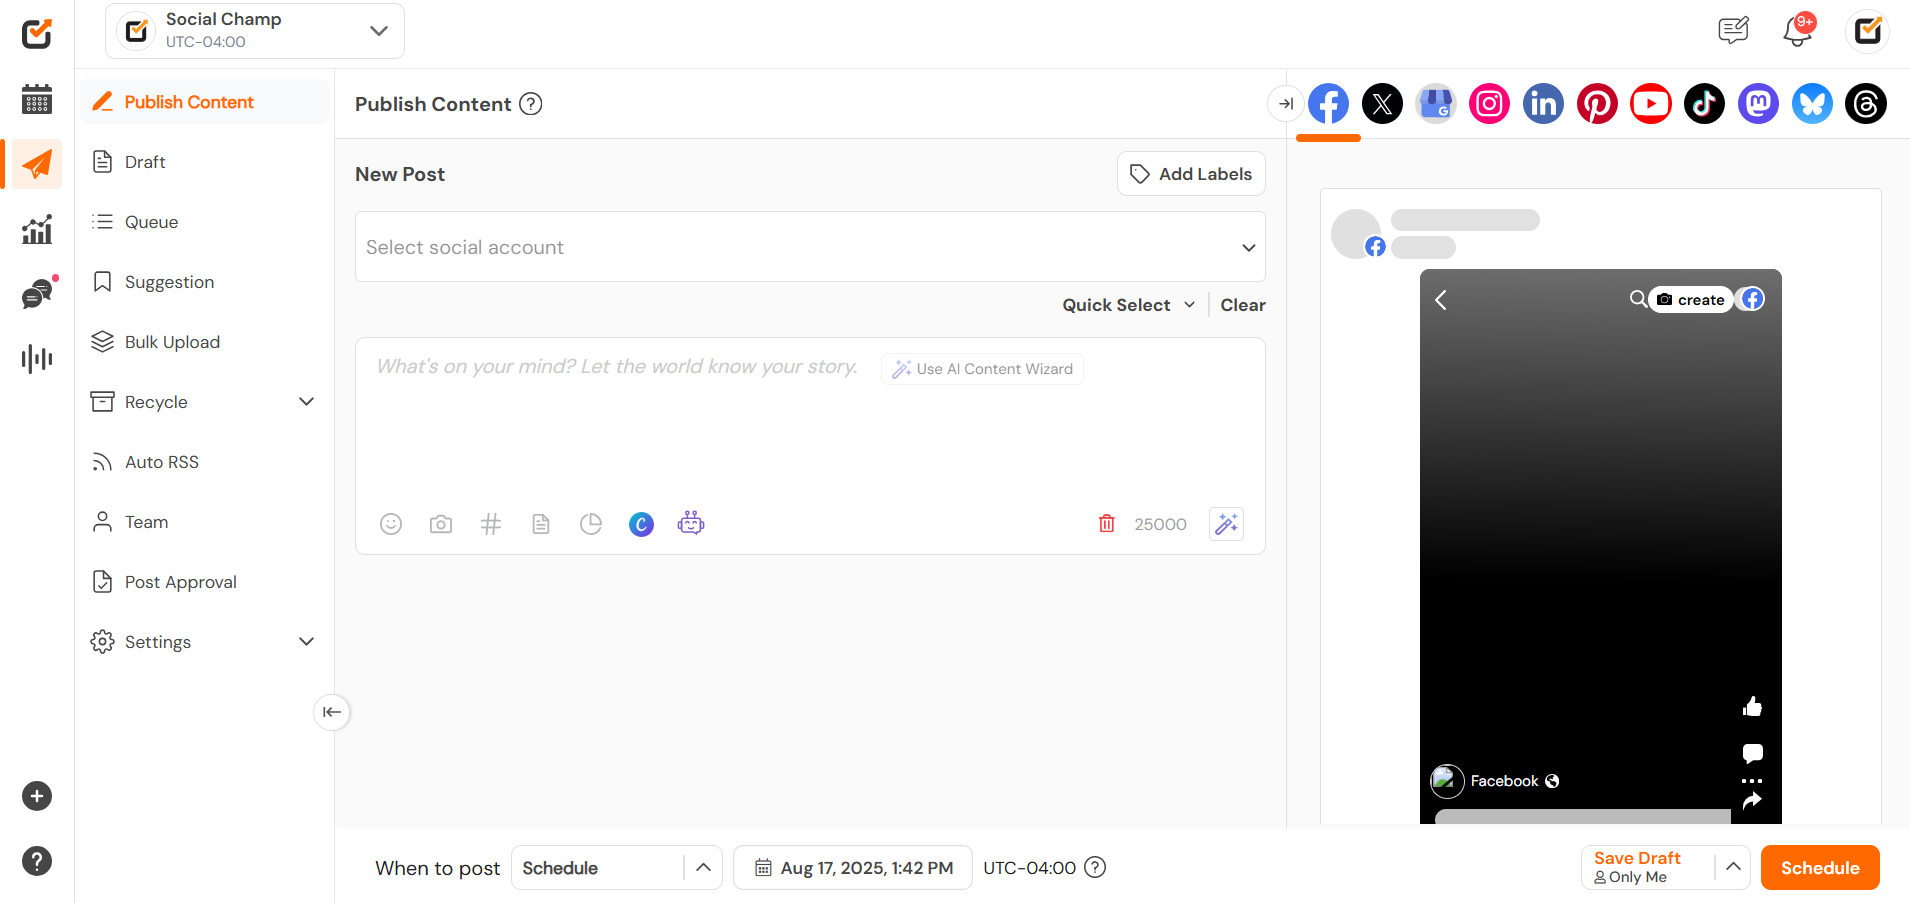Switch preview to Bluesky
Viewport: 1910px width, 903px height.
[1812, 103]
